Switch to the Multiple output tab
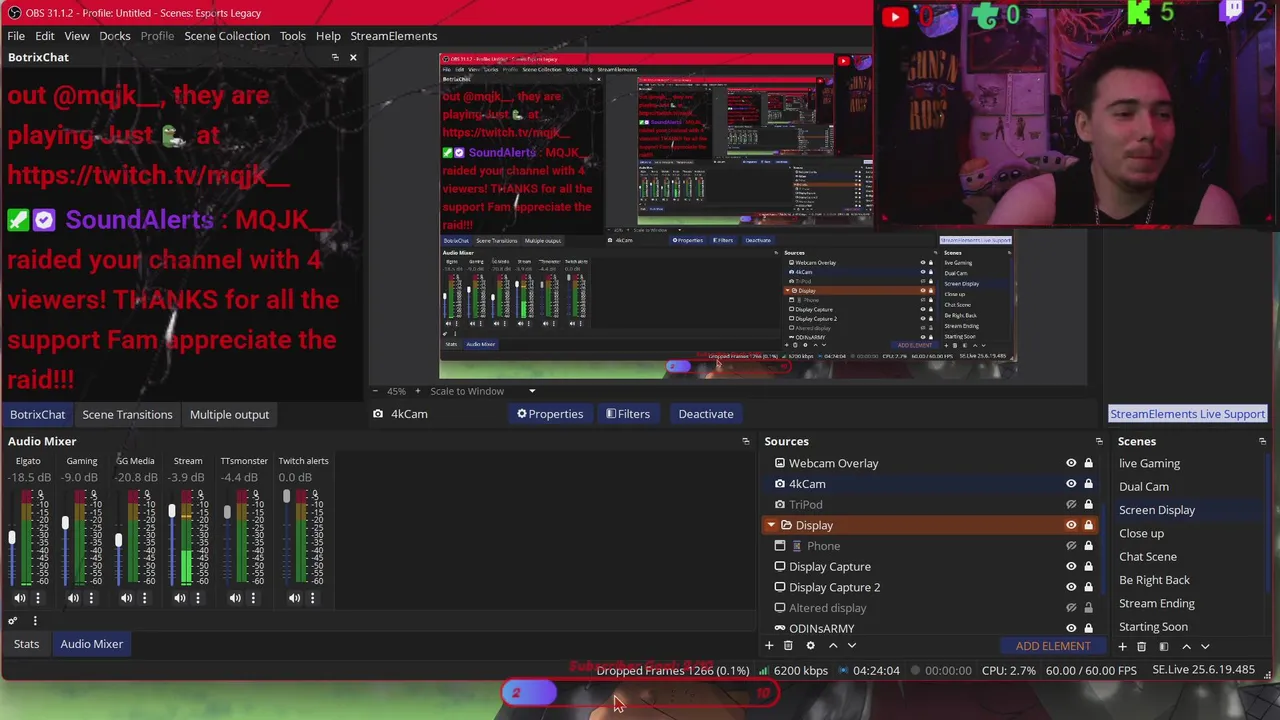 pyautogui.click(x=229, y=414)
